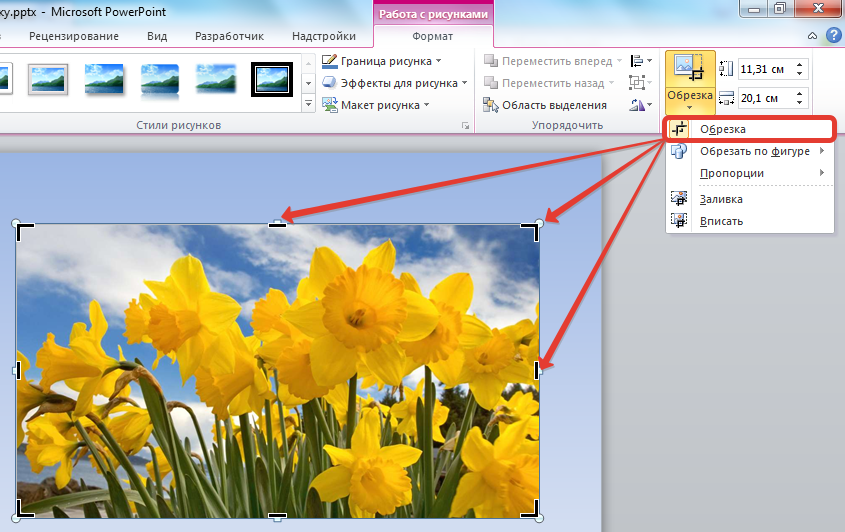Viewport: 845px width, 532px height.
Task: Decrease picture height with down spinner
Action: click(799, 74)
